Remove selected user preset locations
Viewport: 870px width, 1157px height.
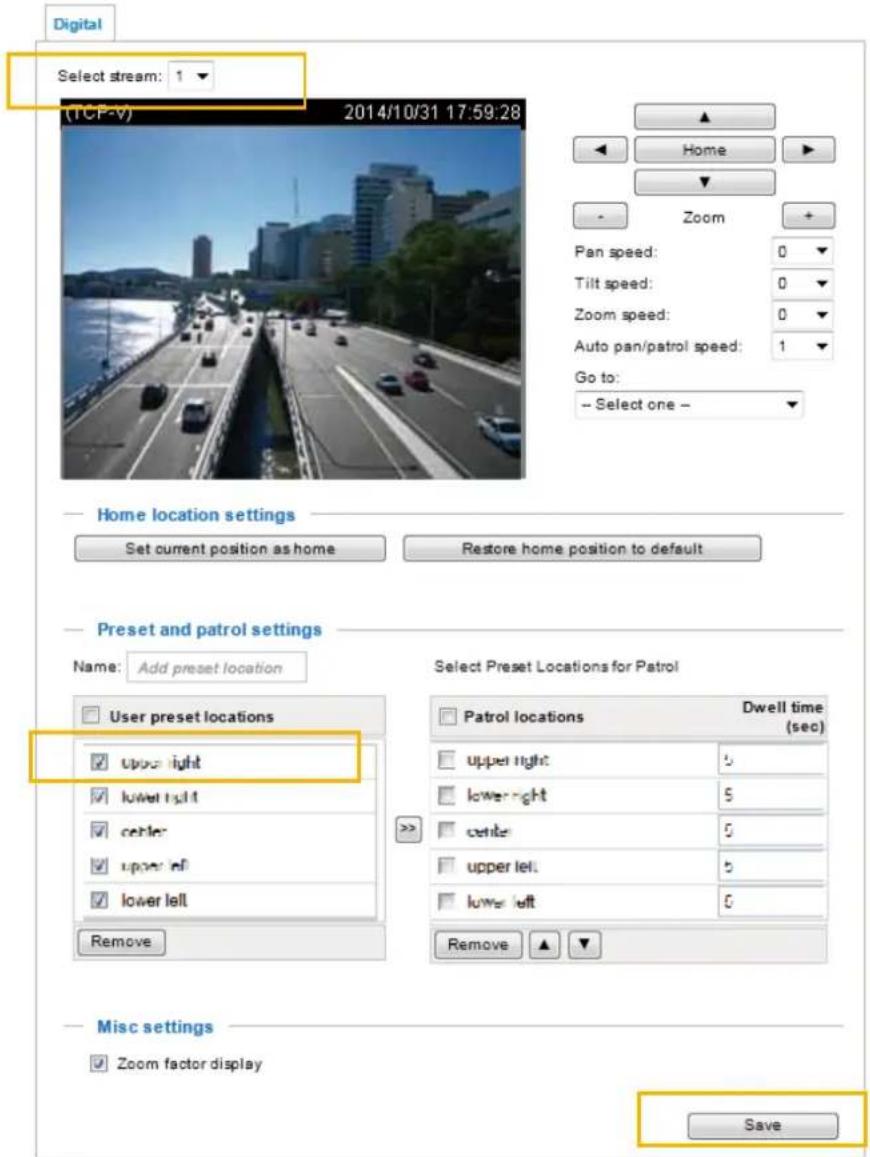click(x=121, y=942)
